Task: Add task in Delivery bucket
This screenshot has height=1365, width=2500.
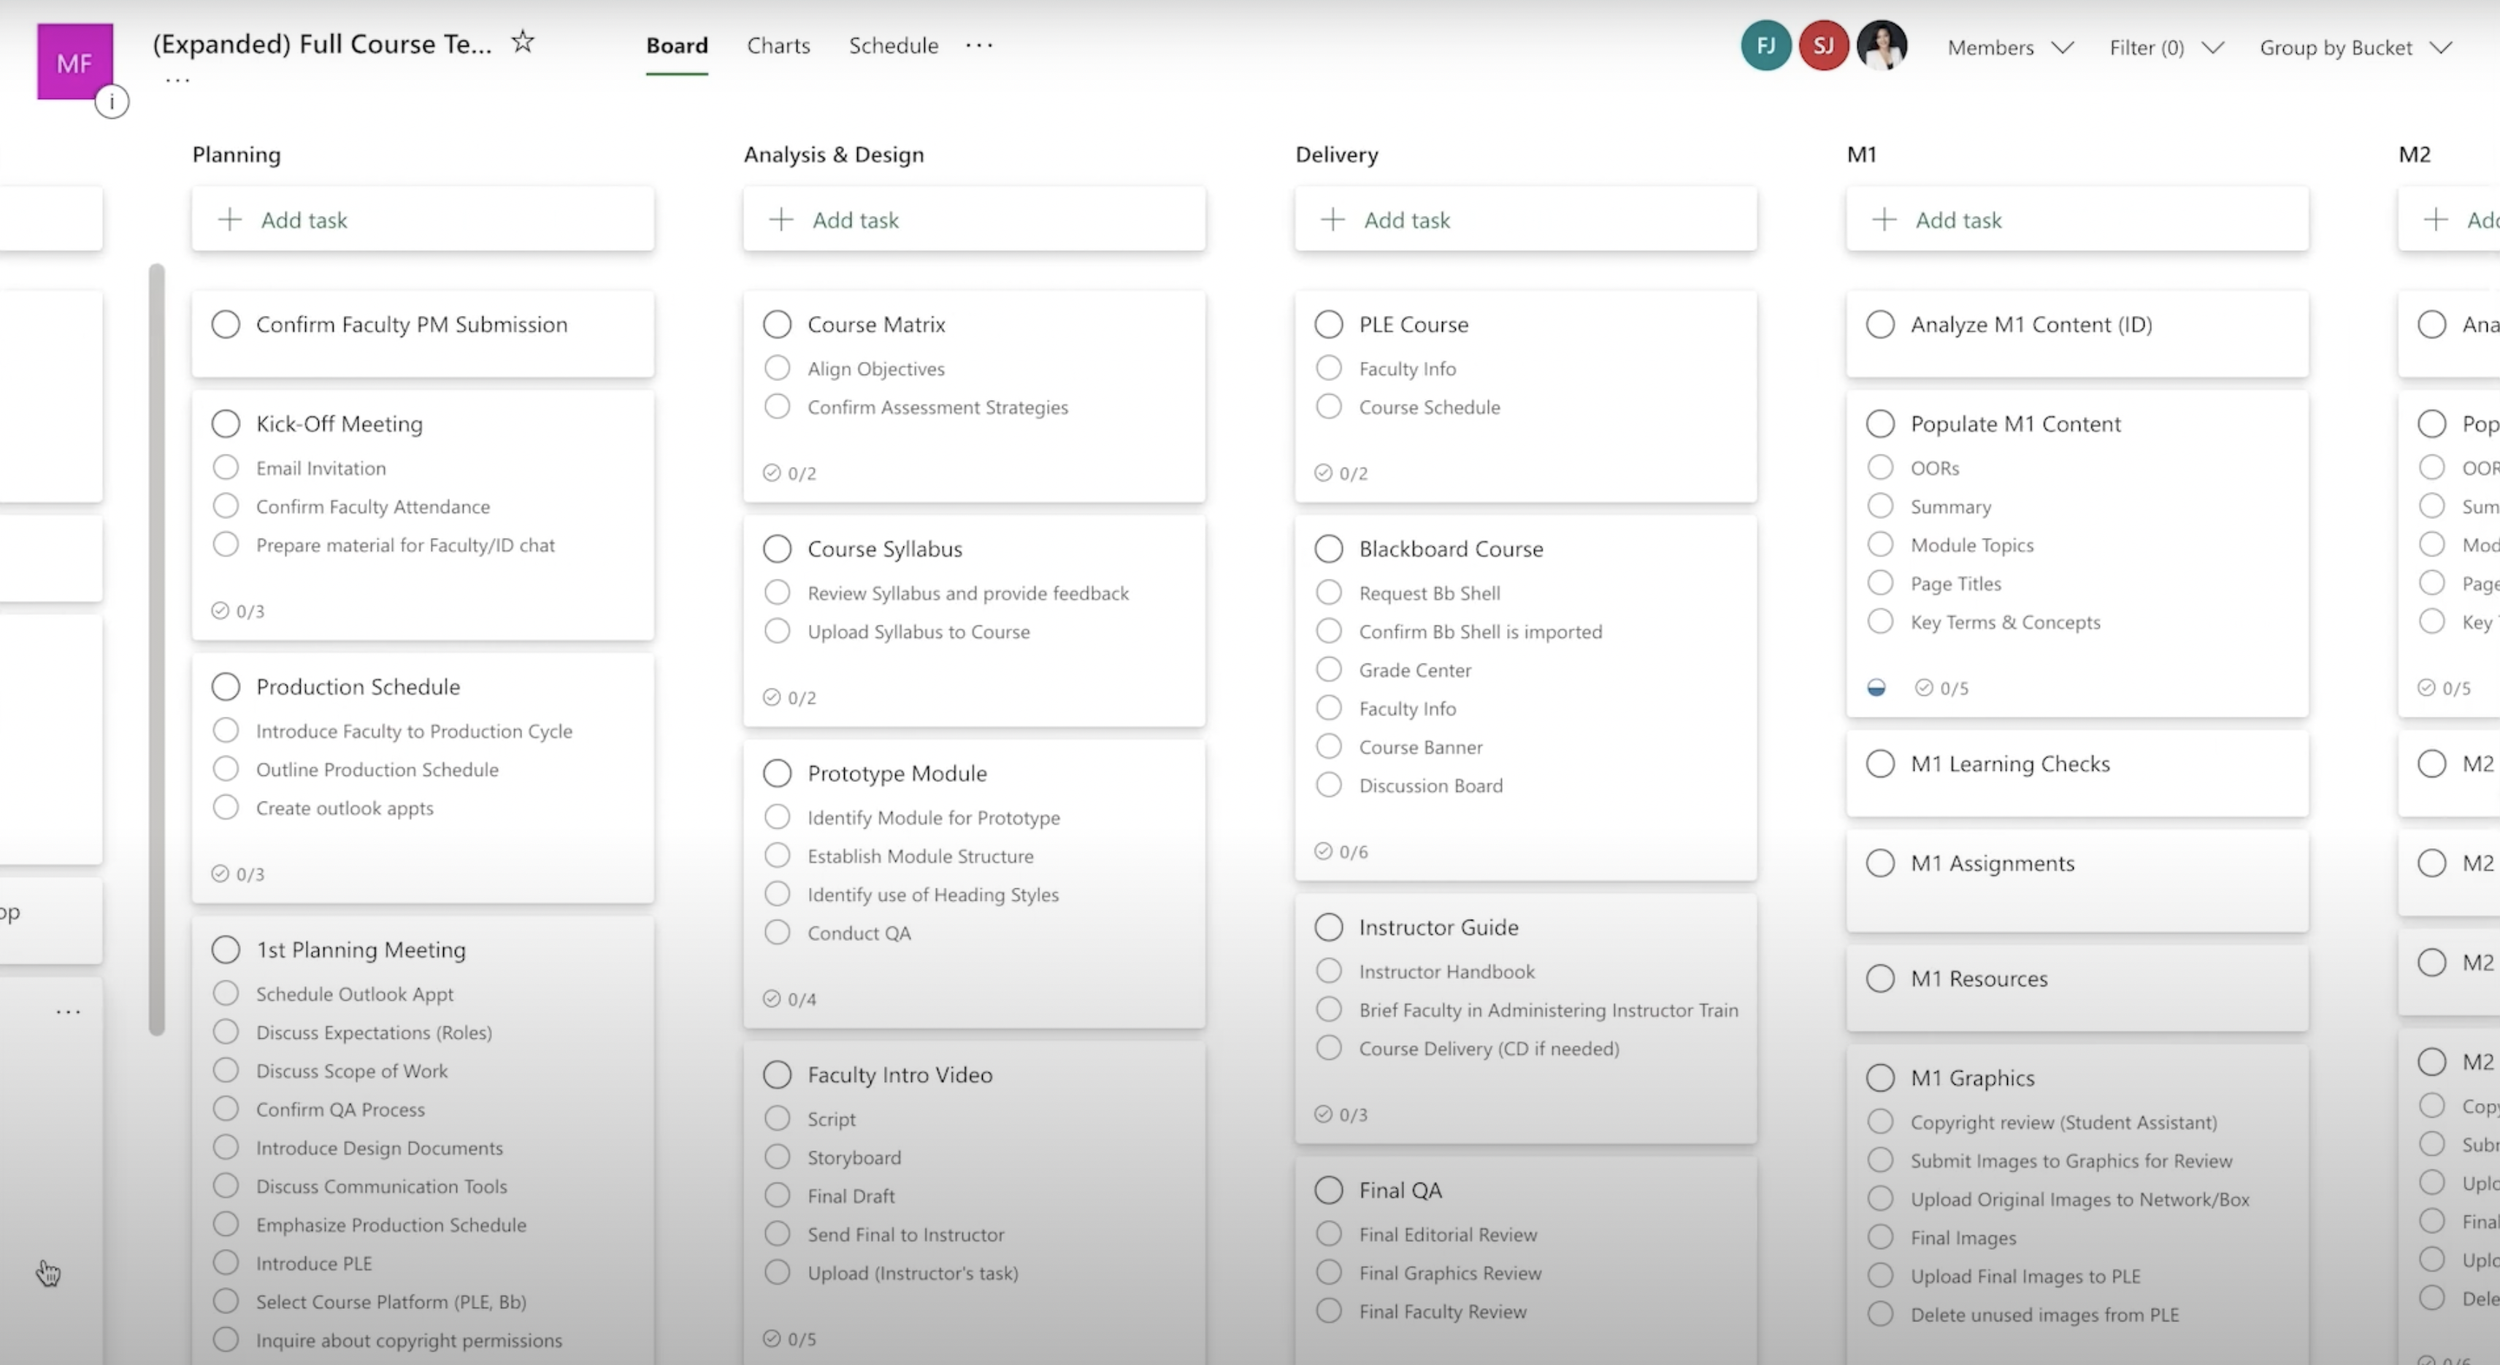Action: tap(1526, 219)
